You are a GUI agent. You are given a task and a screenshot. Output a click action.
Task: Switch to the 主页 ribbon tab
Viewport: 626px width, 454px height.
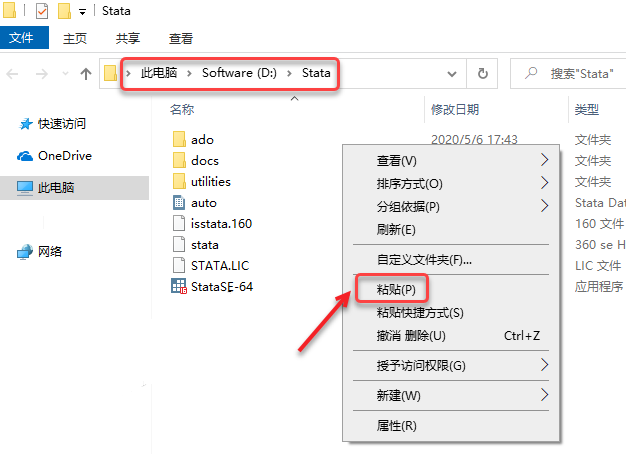coord(75,38)
